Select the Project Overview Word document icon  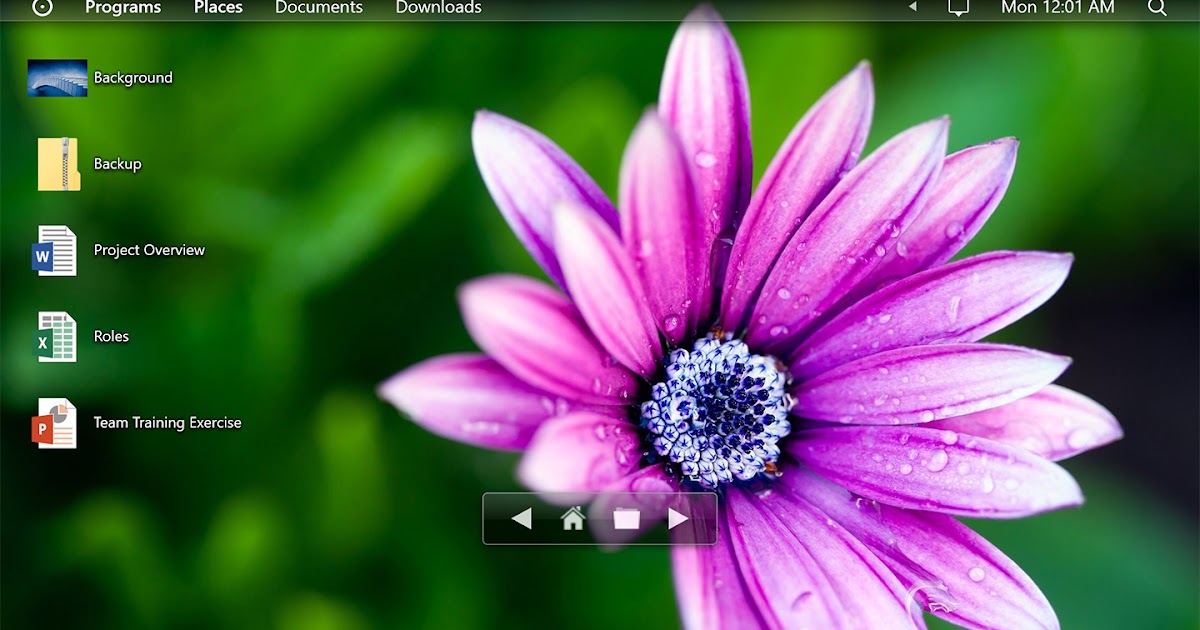point(54,251)
